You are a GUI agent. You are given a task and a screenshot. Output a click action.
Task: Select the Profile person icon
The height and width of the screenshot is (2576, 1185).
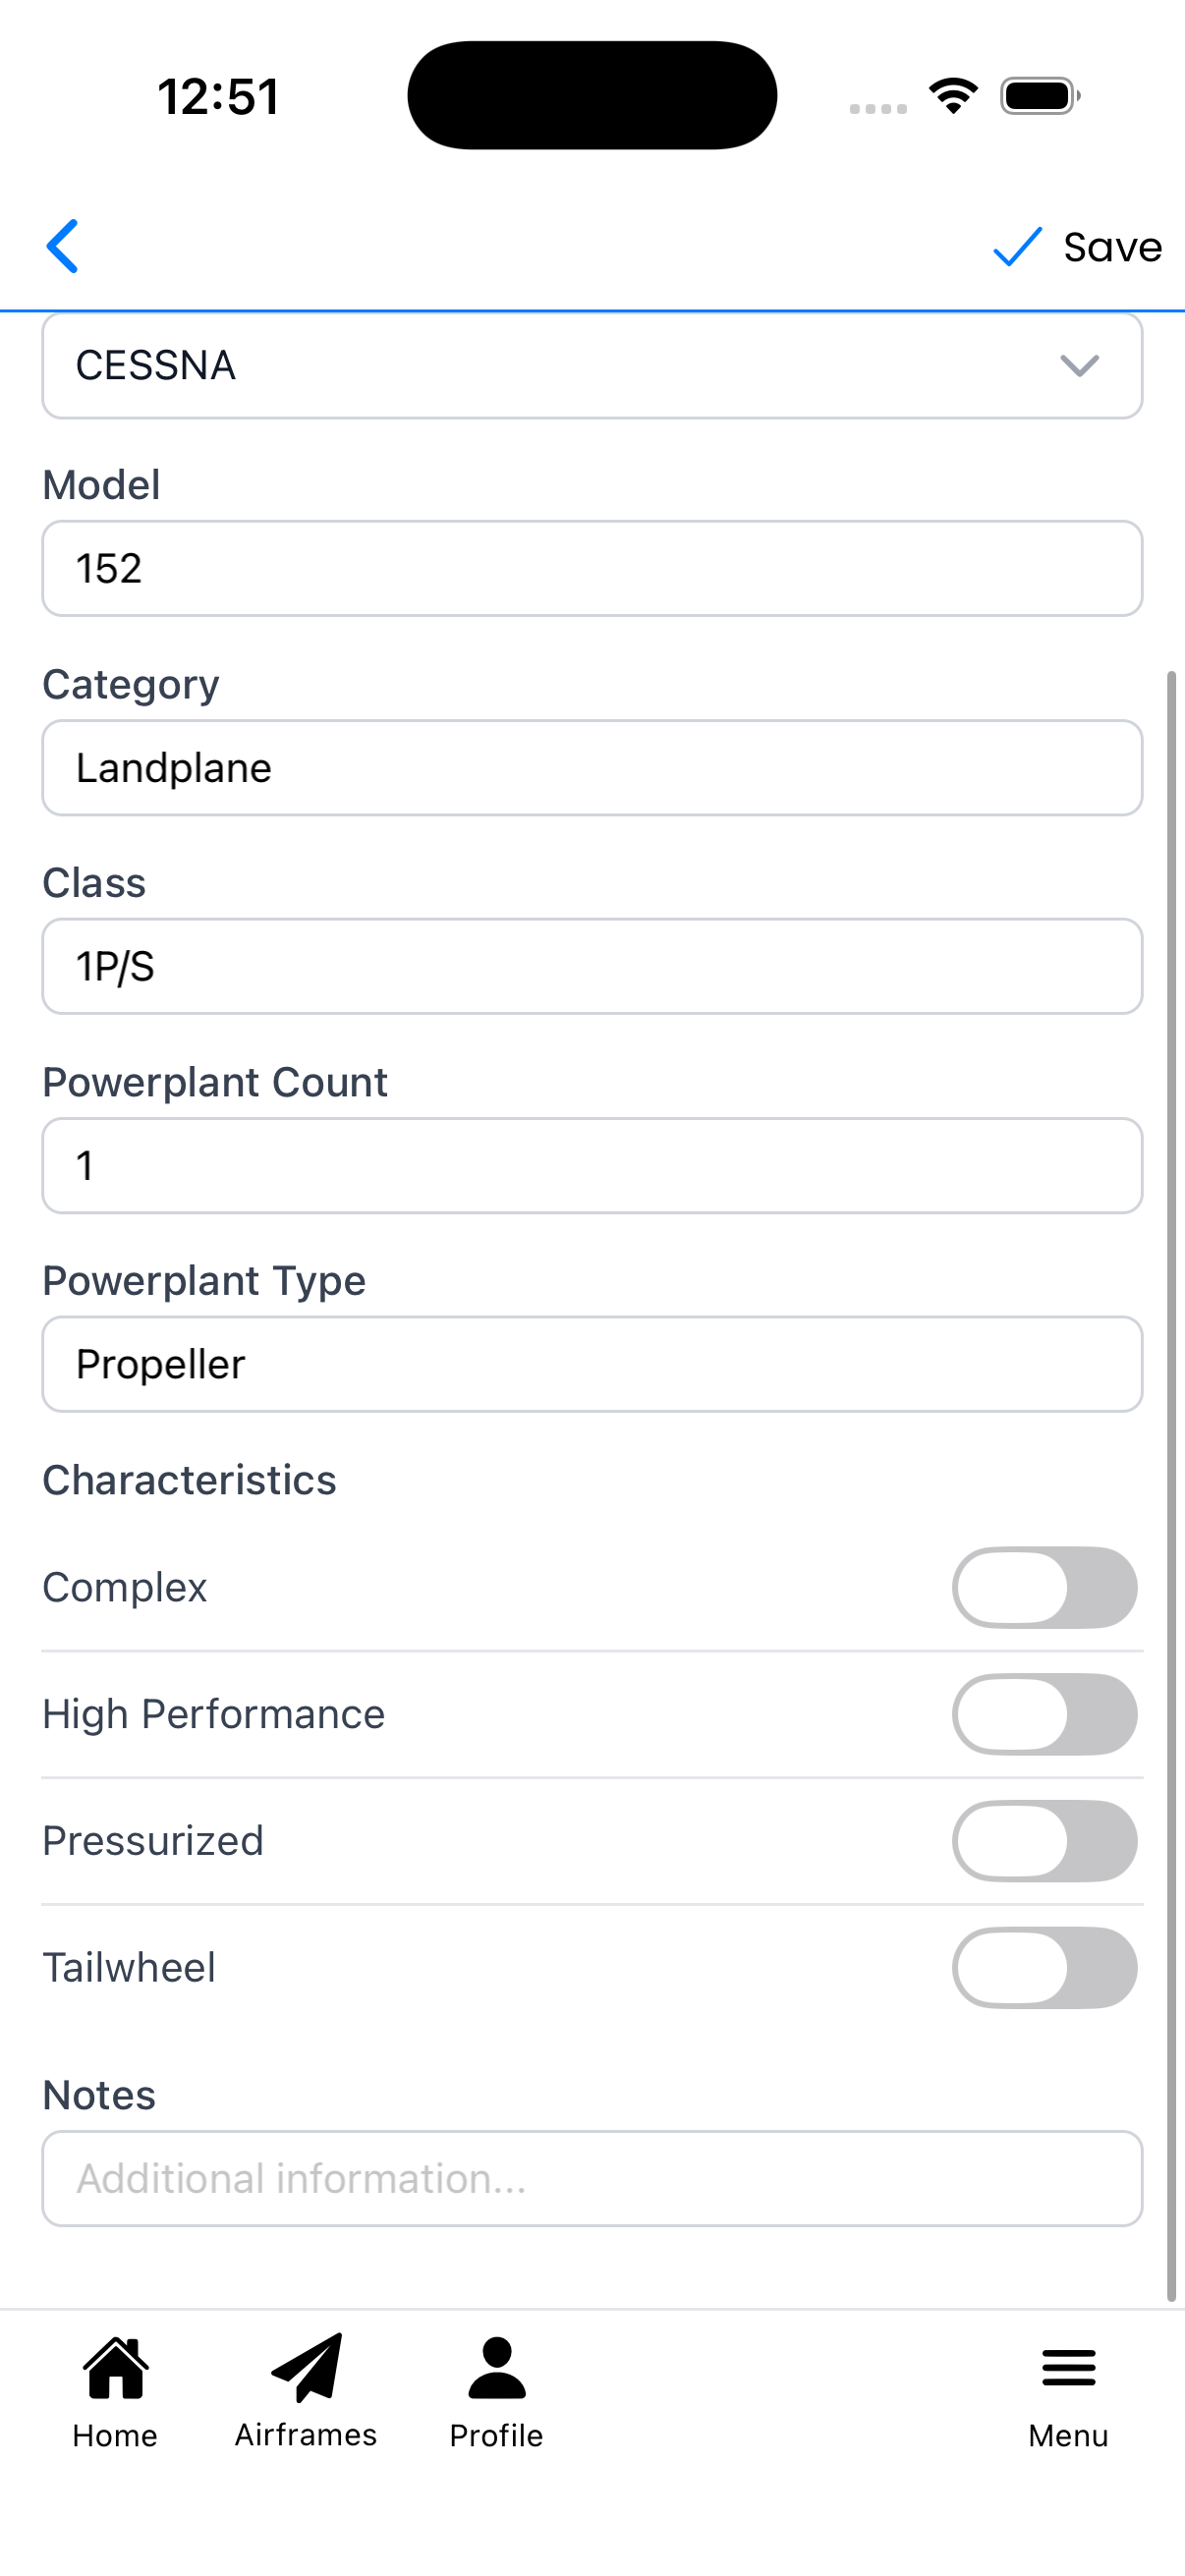pos(496,2365)
